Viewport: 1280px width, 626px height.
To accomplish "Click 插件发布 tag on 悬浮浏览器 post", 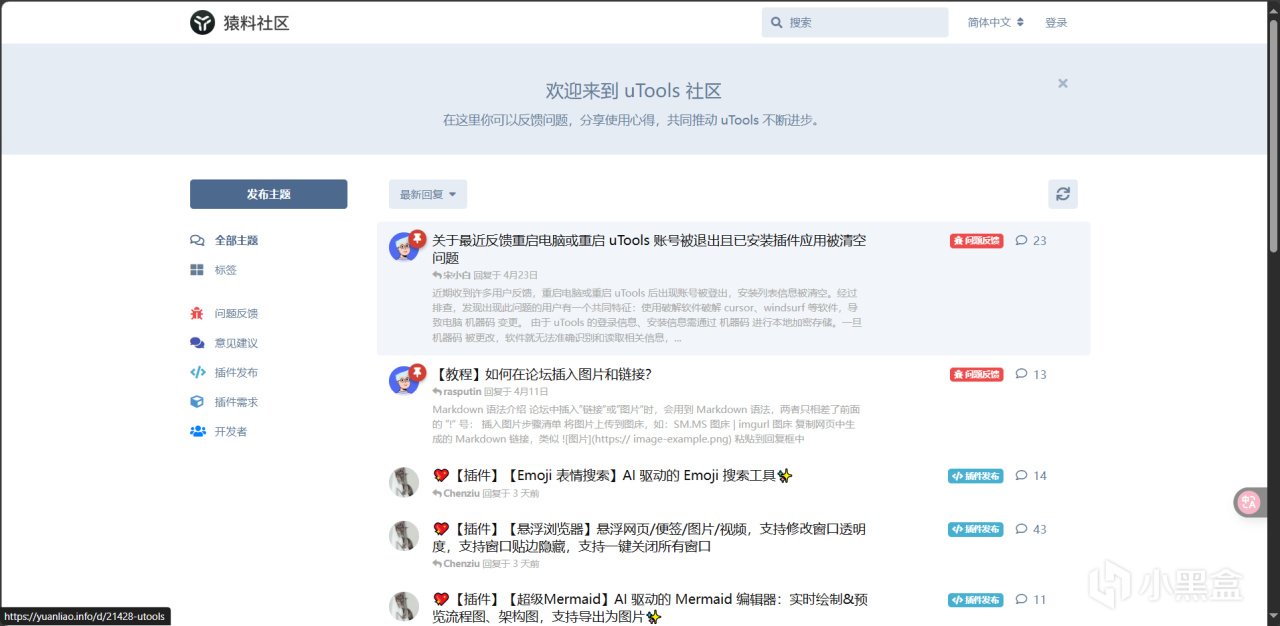I will 975,529.
